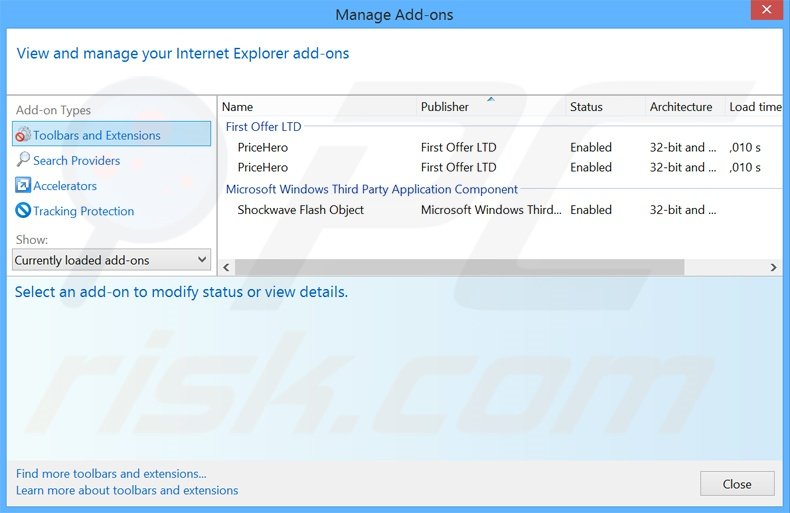The height and width of the screenshot is (513, 790).
Task: Collapse Microsoft Windows Third Party Application Component group
Action: [x=372, y=189]
